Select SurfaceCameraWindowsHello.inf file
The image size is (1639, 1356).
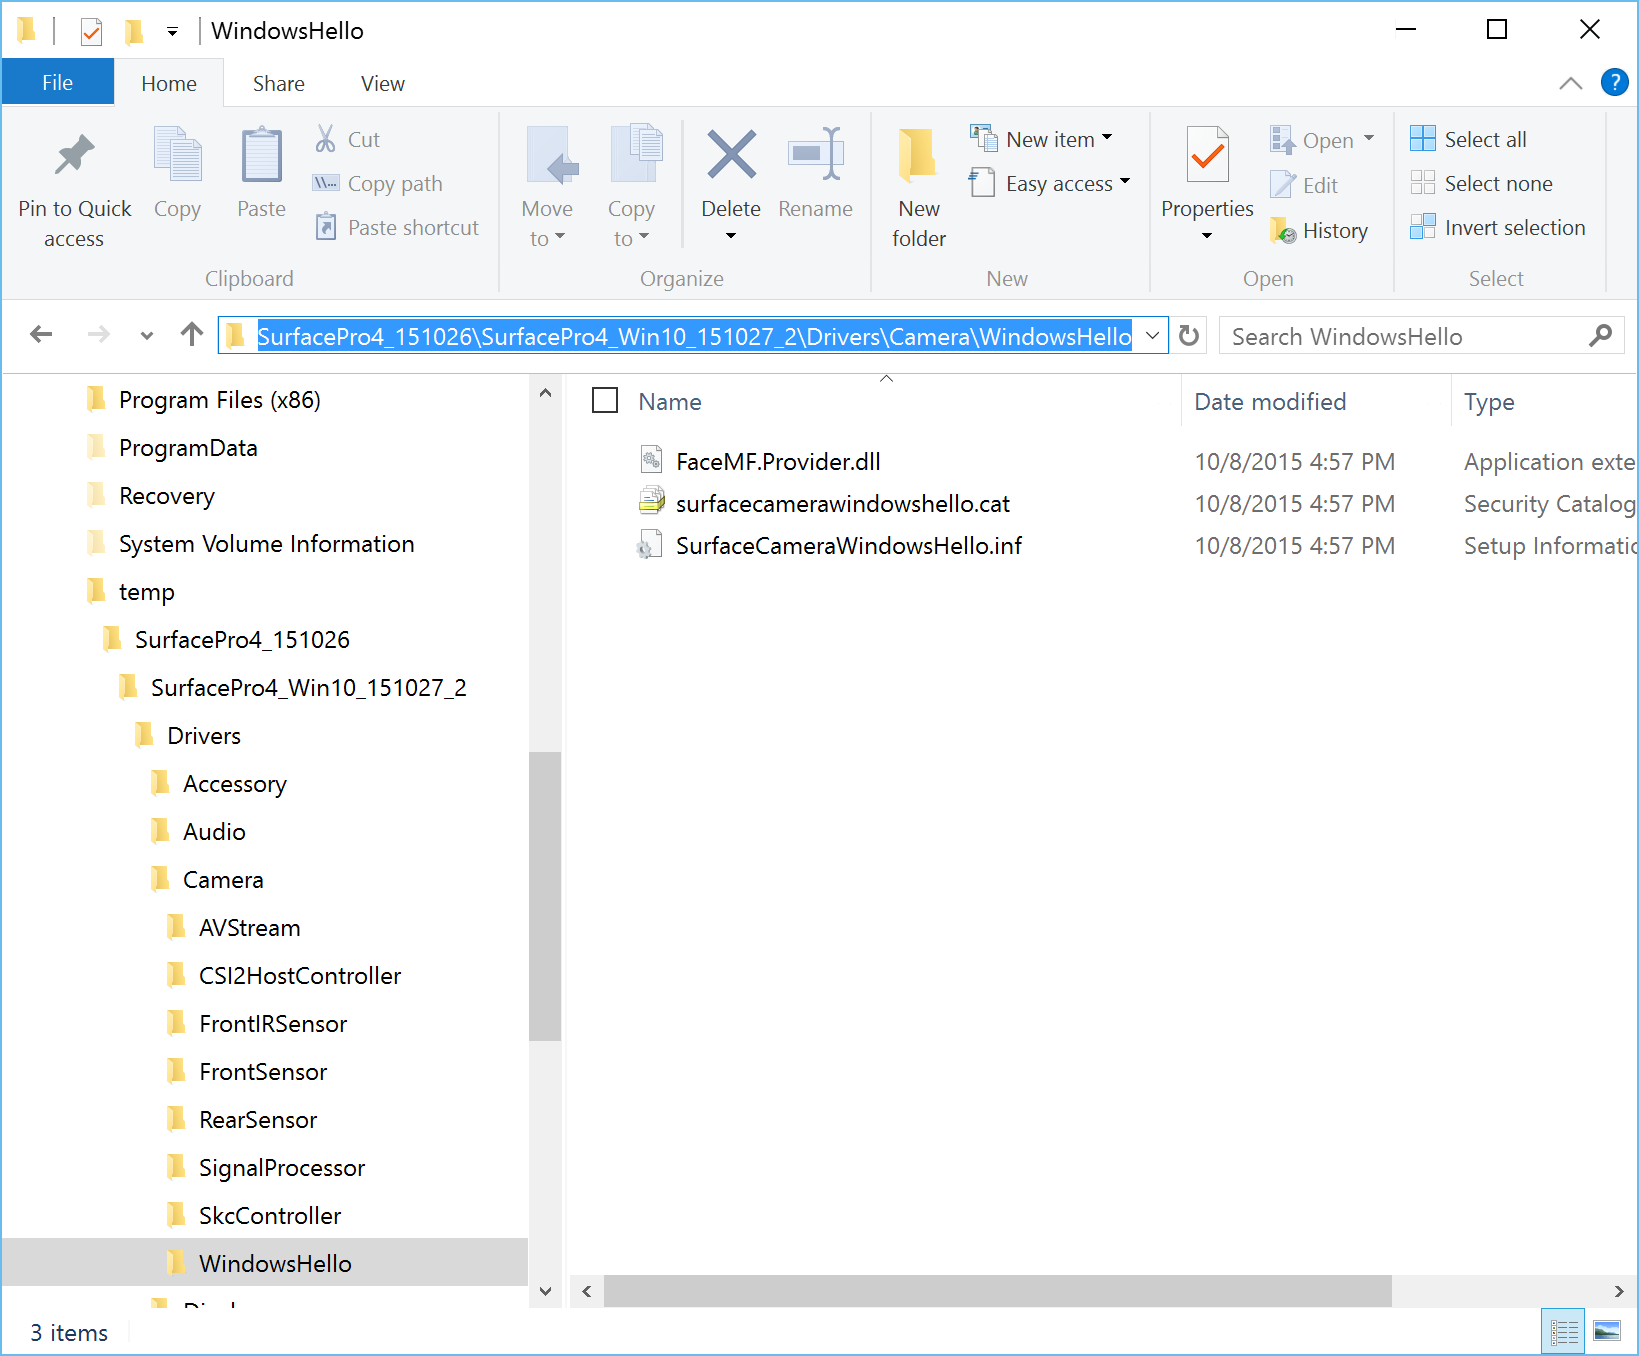pyautogui.click(x=849, y=545)
